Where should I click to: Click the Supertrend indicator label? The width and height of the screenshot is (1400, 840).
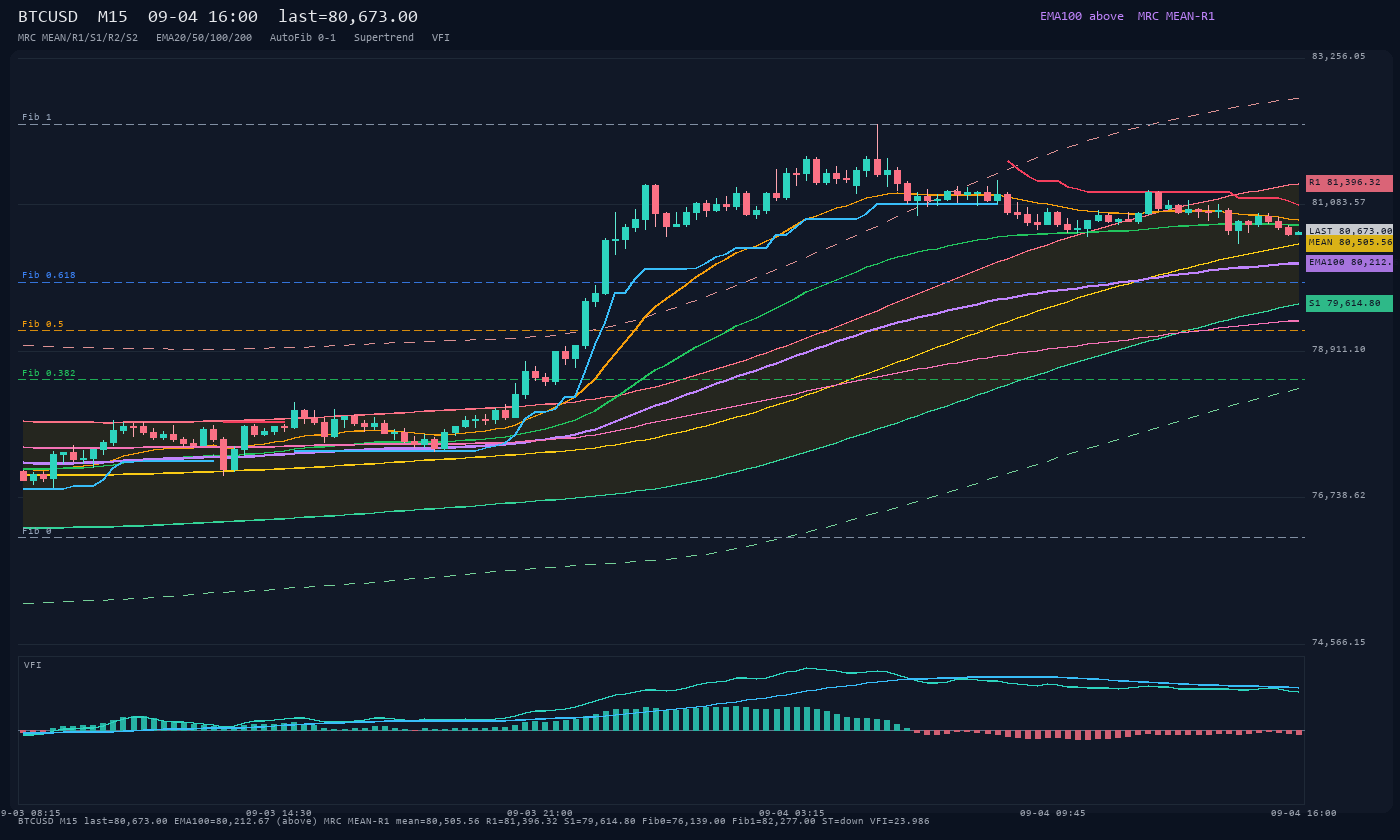pos(384,38)
